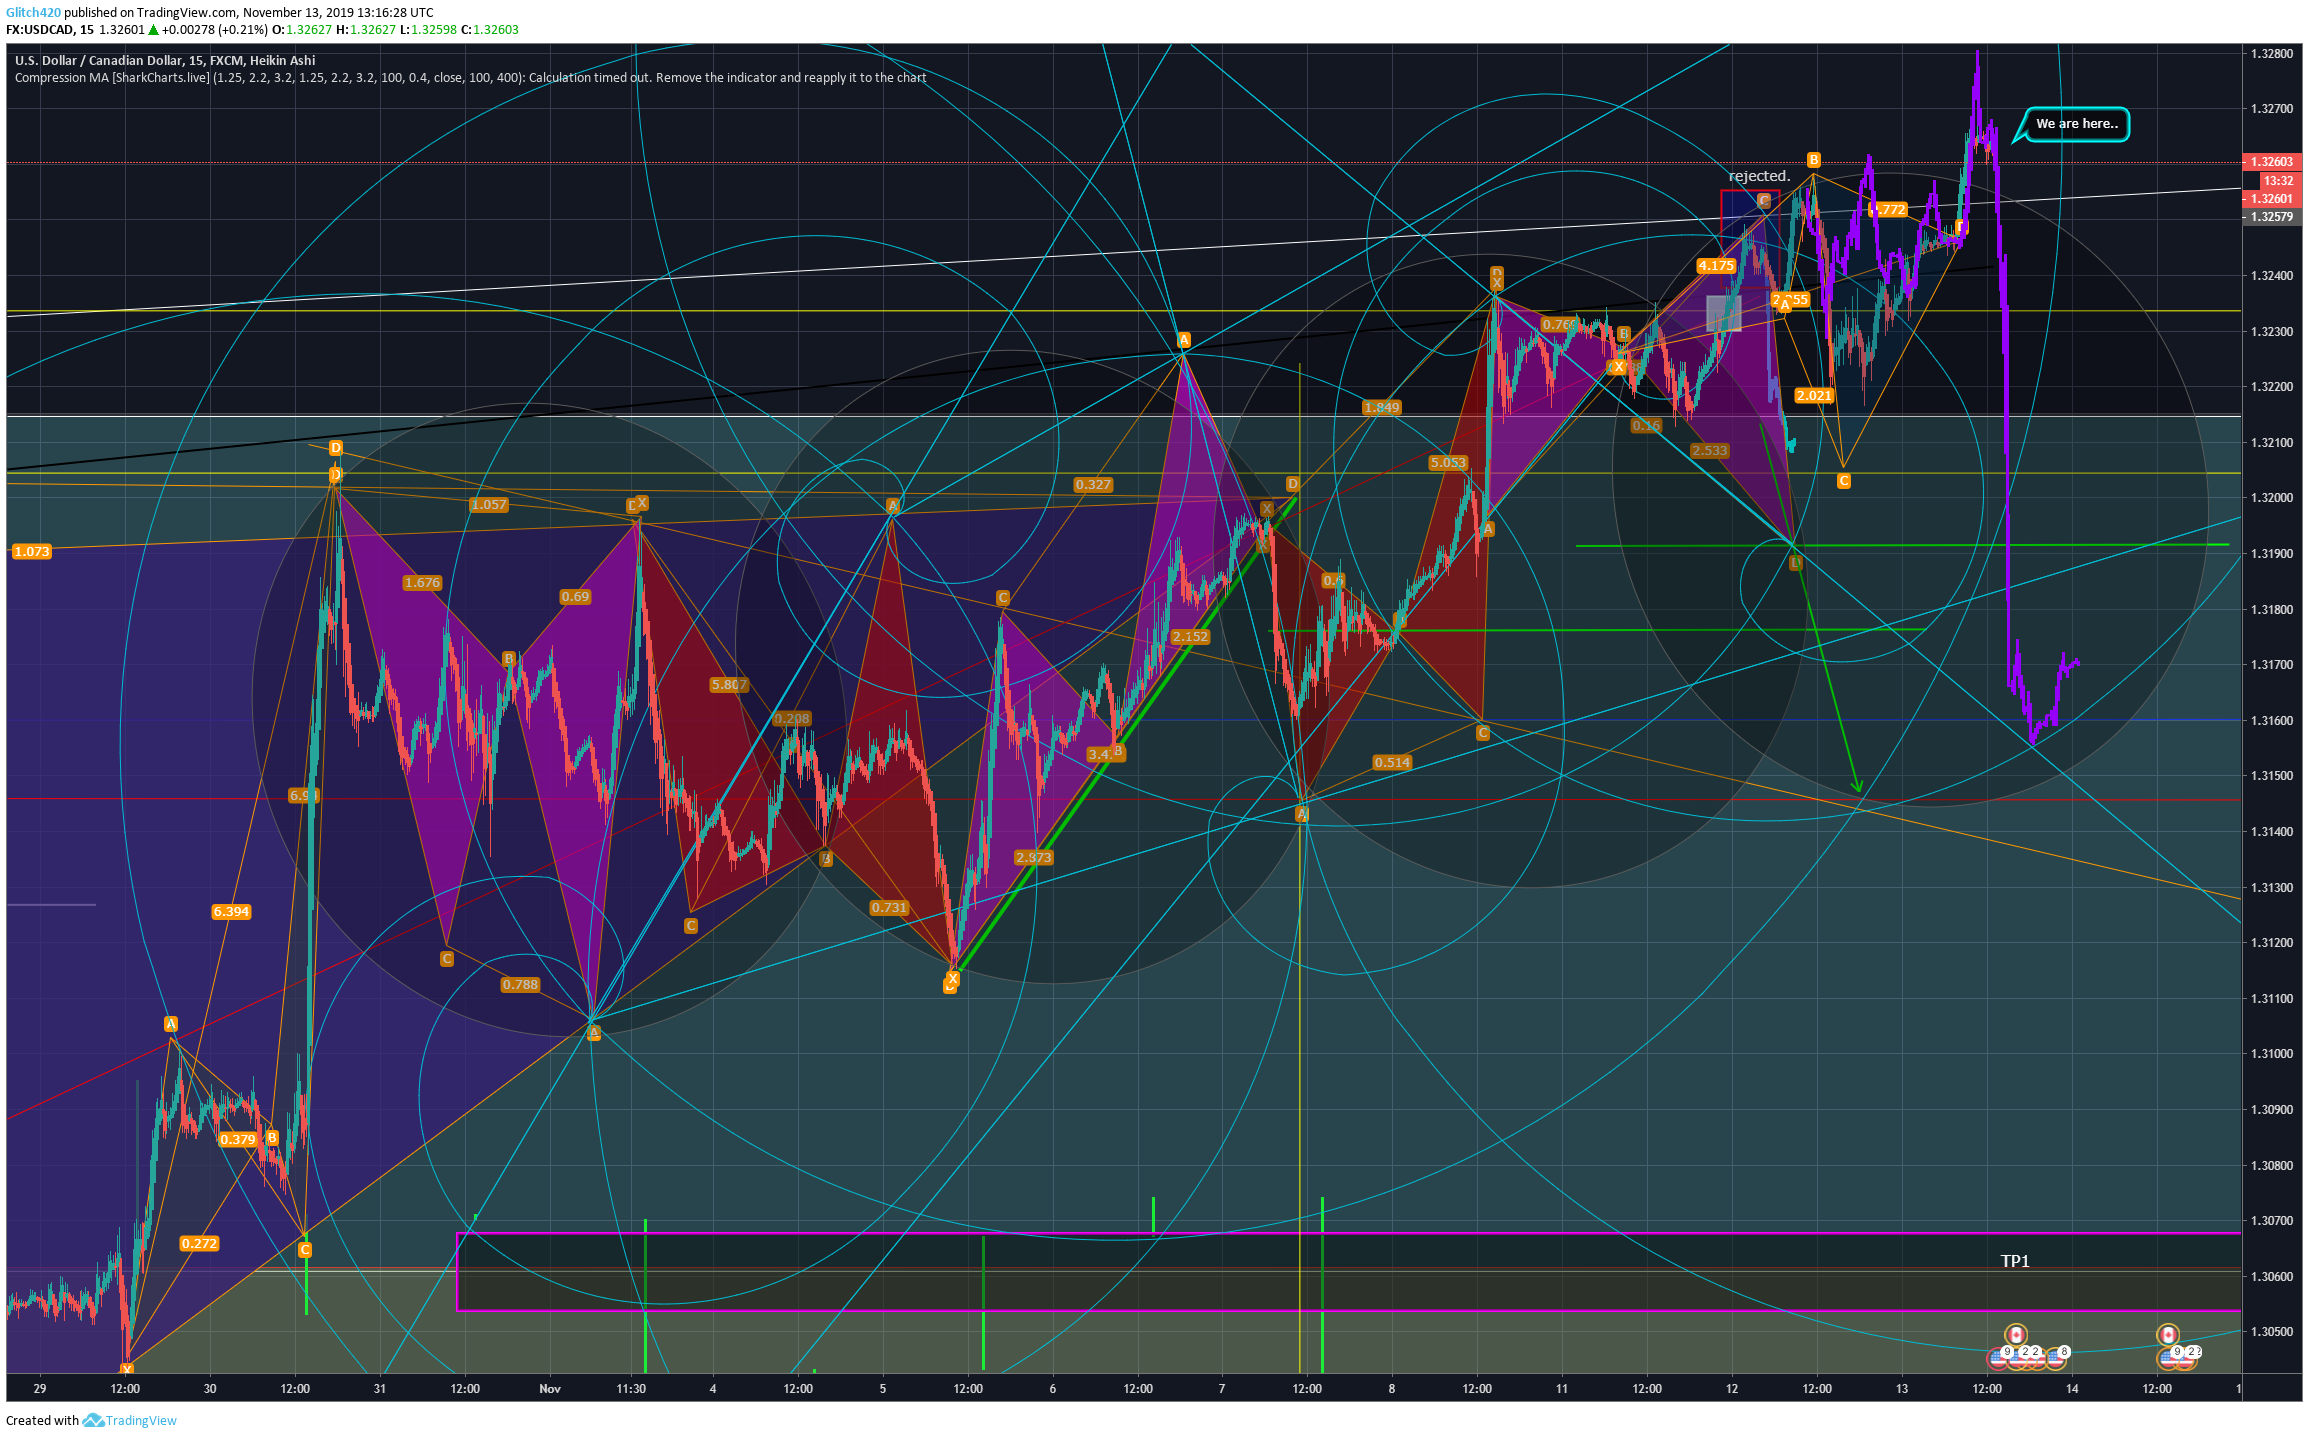The height and width of the screenshot is (1438, 2309).
Task: Click the FX:USDCAD symbol in header
Action: click(39, 29)
